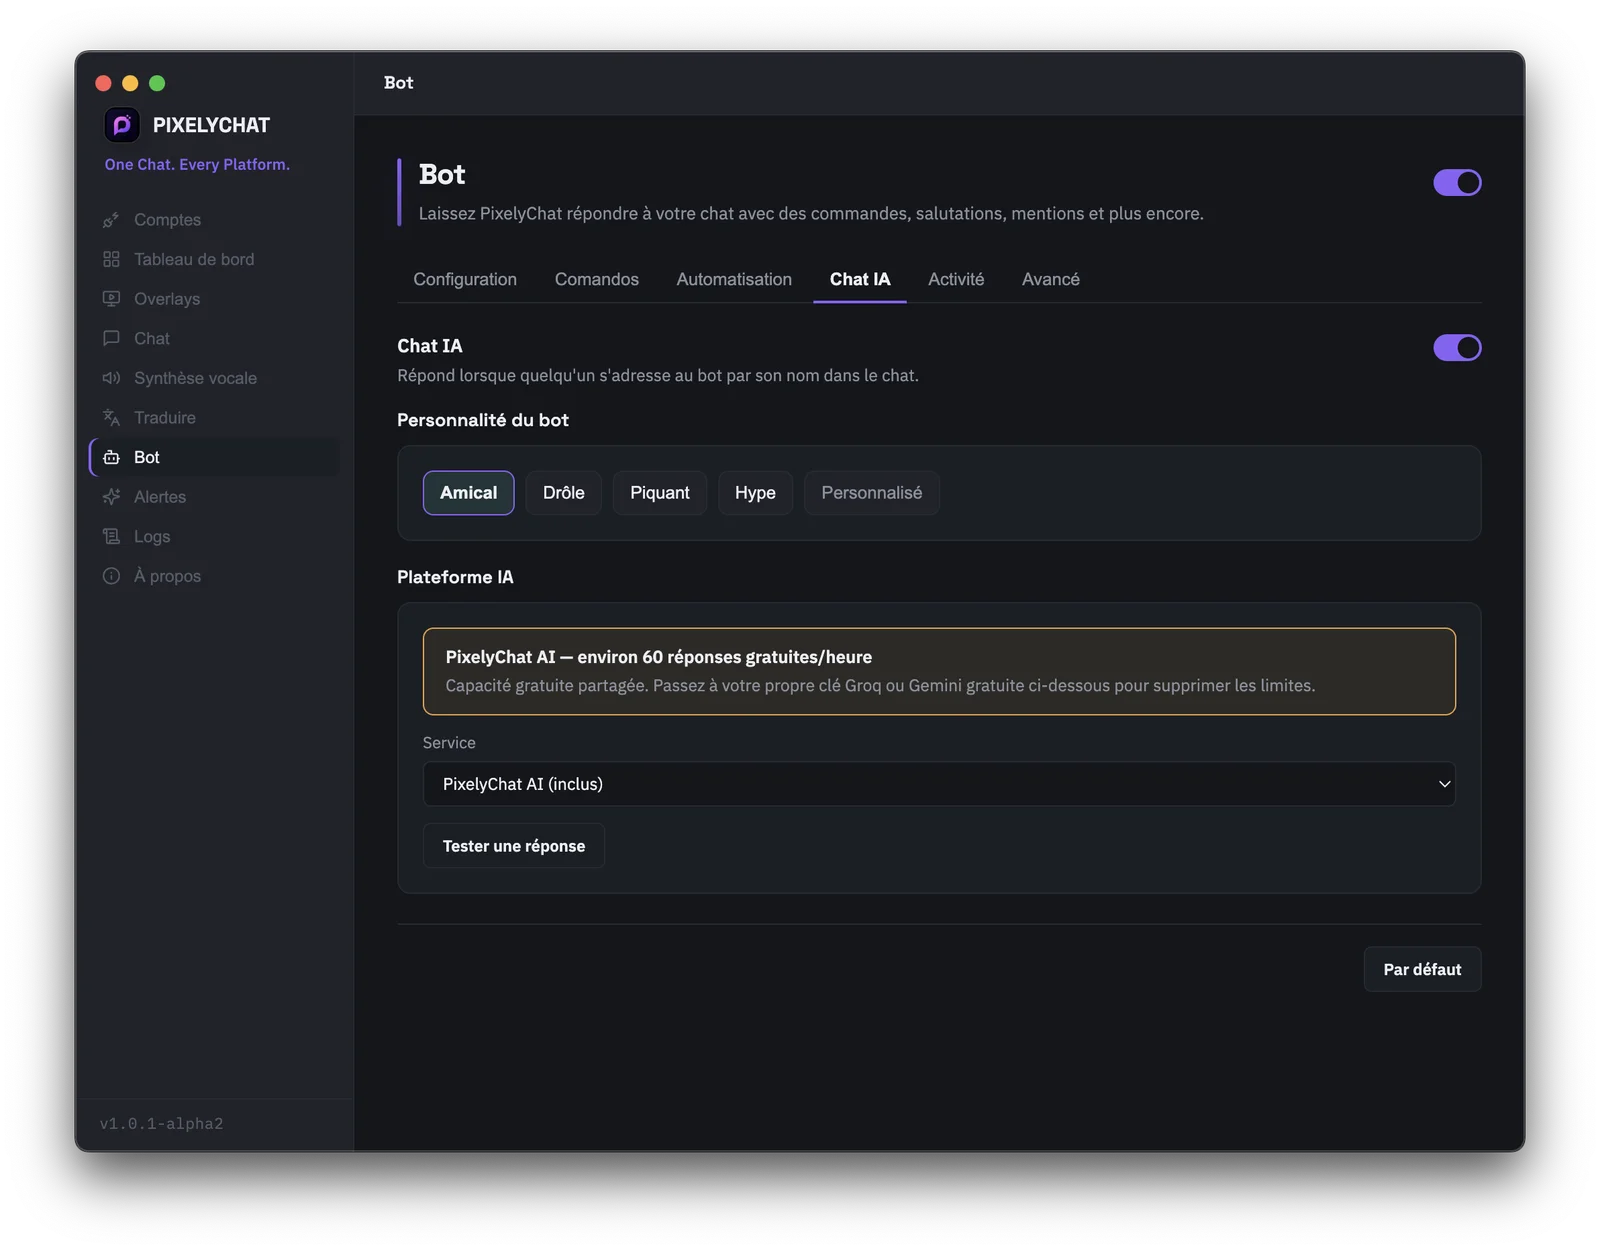This screenshot has width=1600, height=1251.
Task: Open the À propos page
Action: [x=214, y=576]
